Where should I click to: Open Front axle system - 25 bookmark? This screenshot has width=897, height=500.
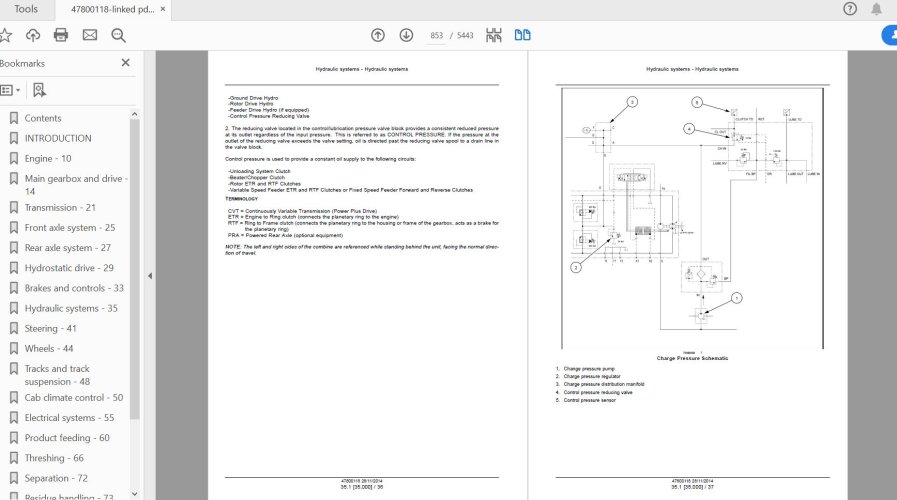(x=70, y=228)
